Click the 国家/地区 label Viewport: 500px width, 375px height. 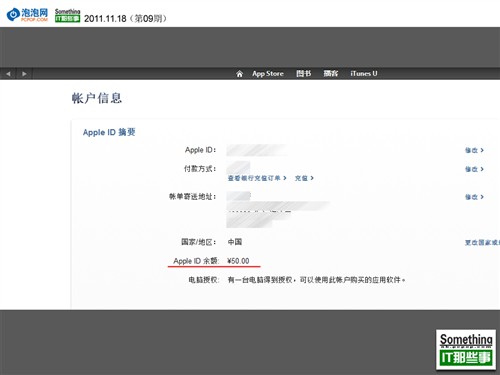(198, 242)
